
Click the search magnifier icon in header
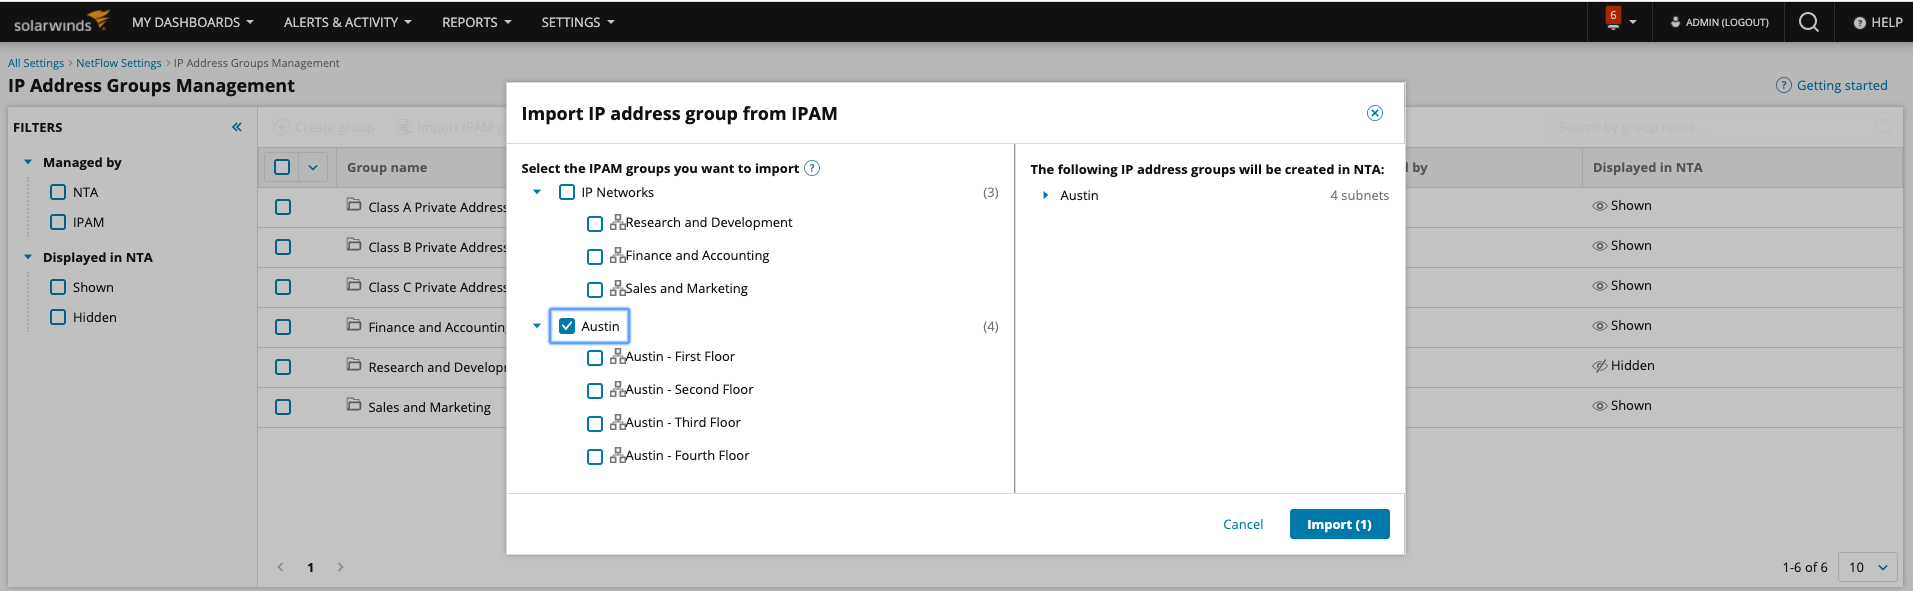pyautogui.click(x=1808, y=22)
